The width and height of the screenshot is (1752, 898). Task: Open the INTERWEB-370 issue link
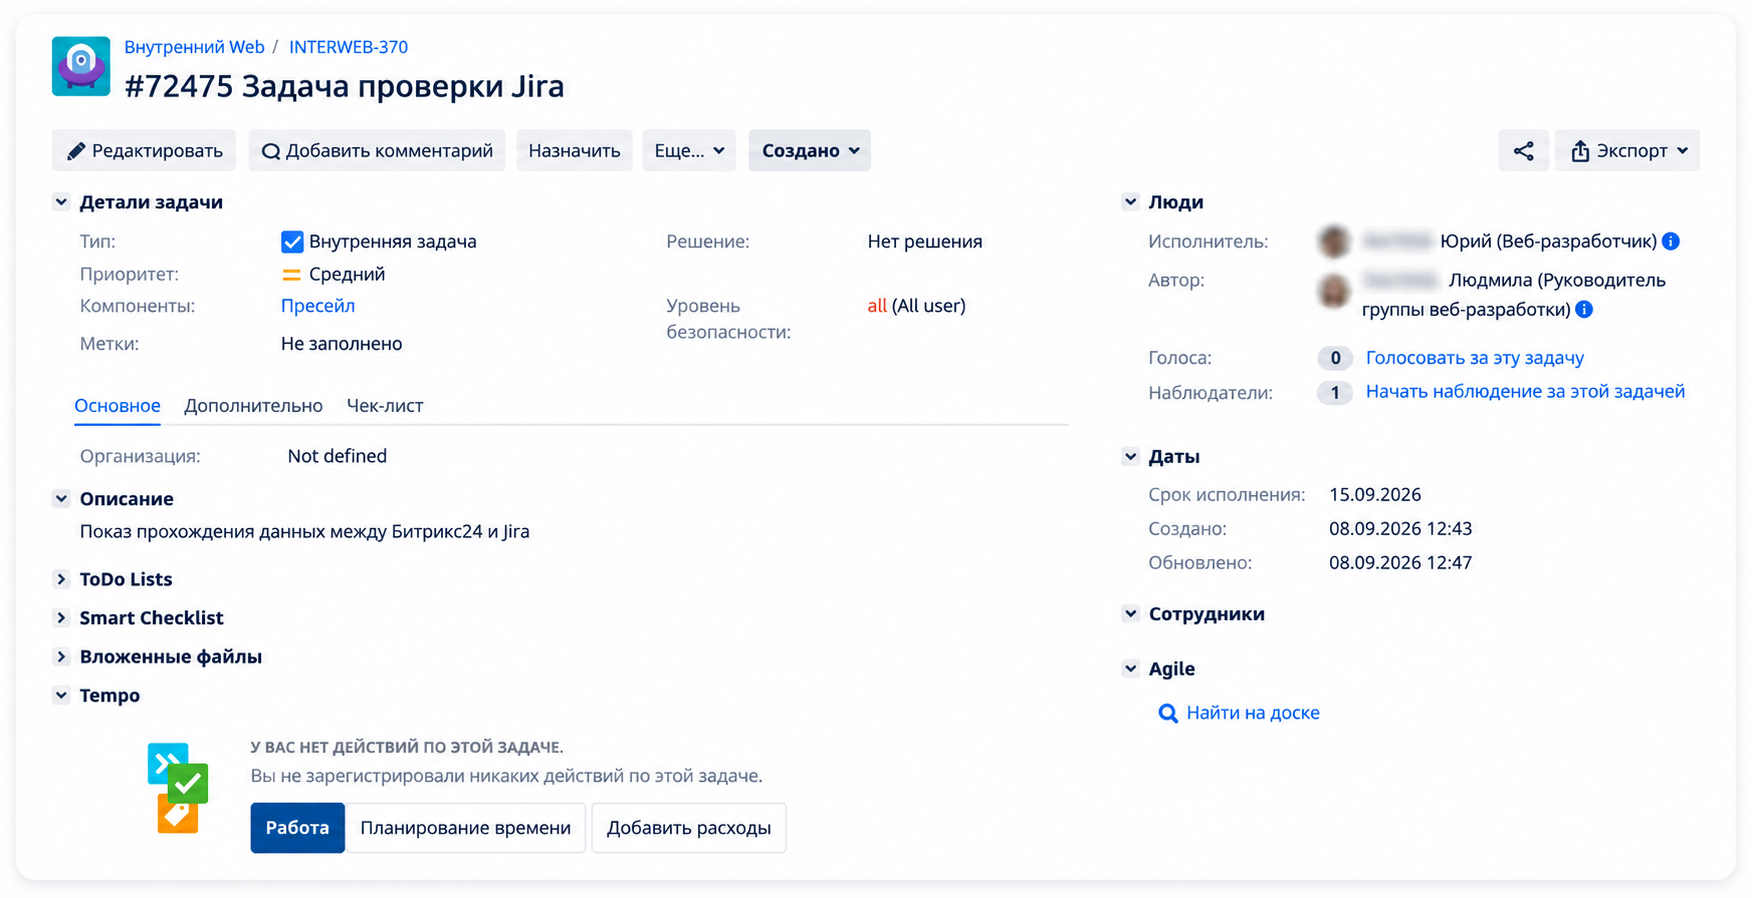pos(348,47)
